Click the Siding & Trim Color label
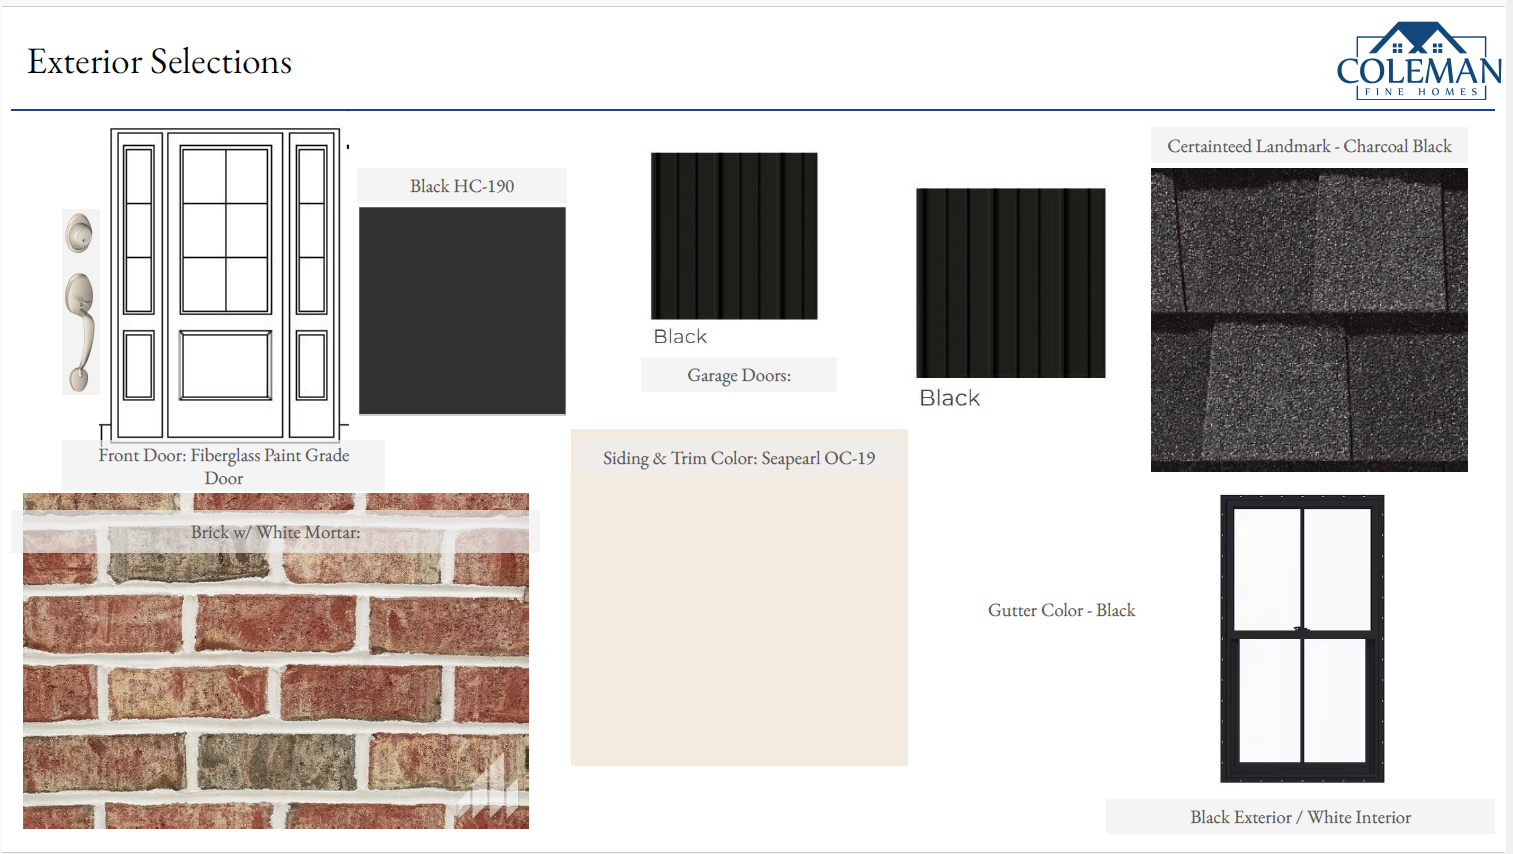Image resolution: width=1513 pixels, height=854 pixels. (739, 458)
